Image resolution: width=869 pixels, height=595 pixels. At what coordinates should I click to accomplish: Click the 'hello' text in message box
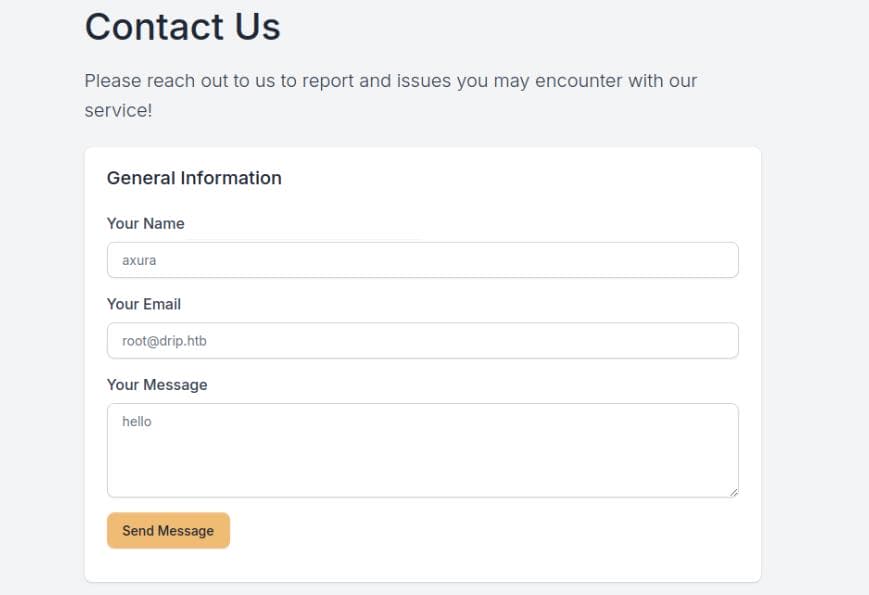(136, 422)
